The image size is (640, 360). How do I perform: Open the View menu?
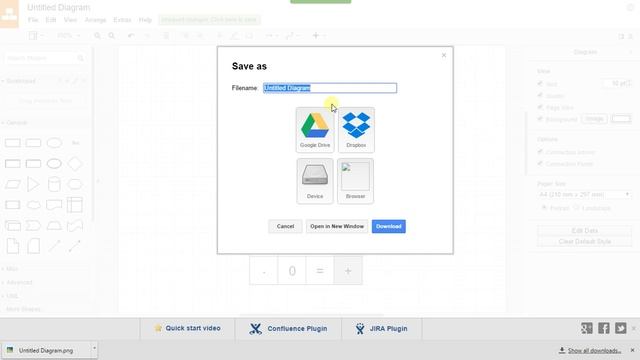point(70,20)
